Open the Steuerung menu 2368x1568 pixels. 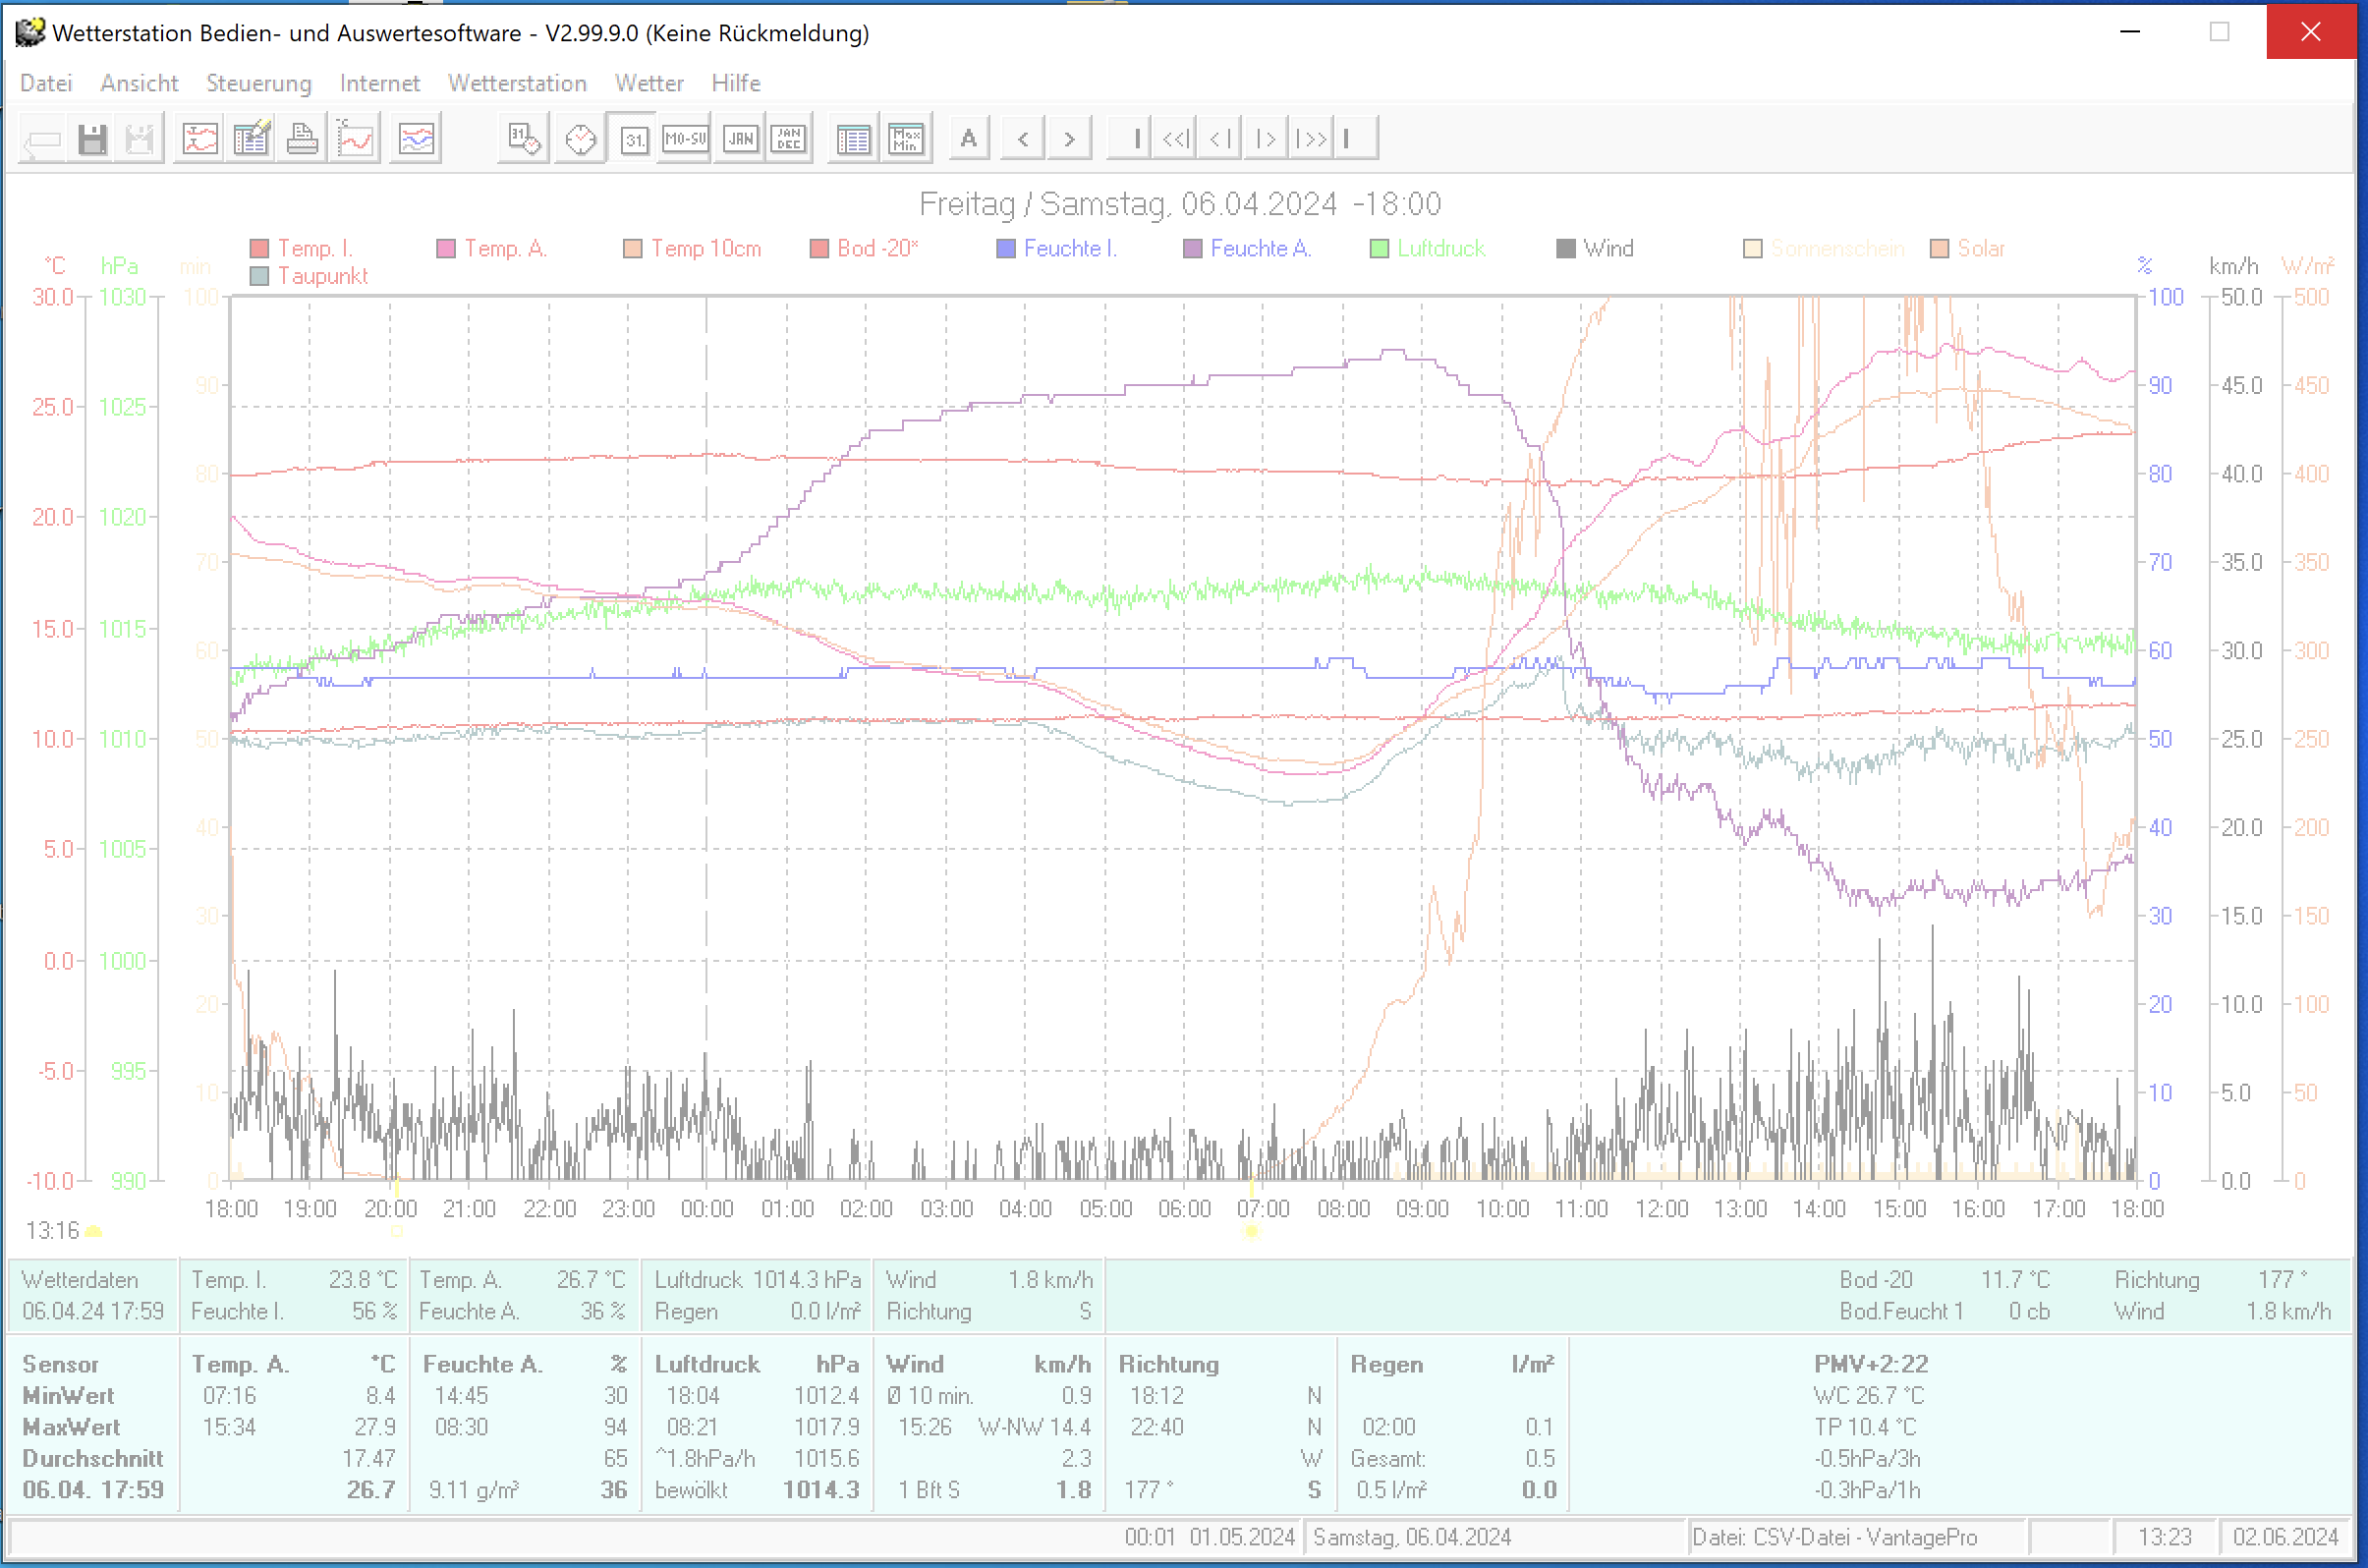point(258,83)
